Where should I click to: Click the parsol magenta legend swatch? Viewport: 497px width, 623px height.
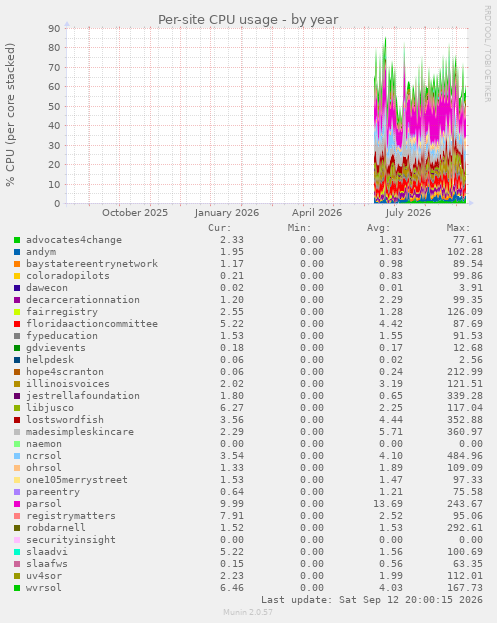(x=17, y=504)
